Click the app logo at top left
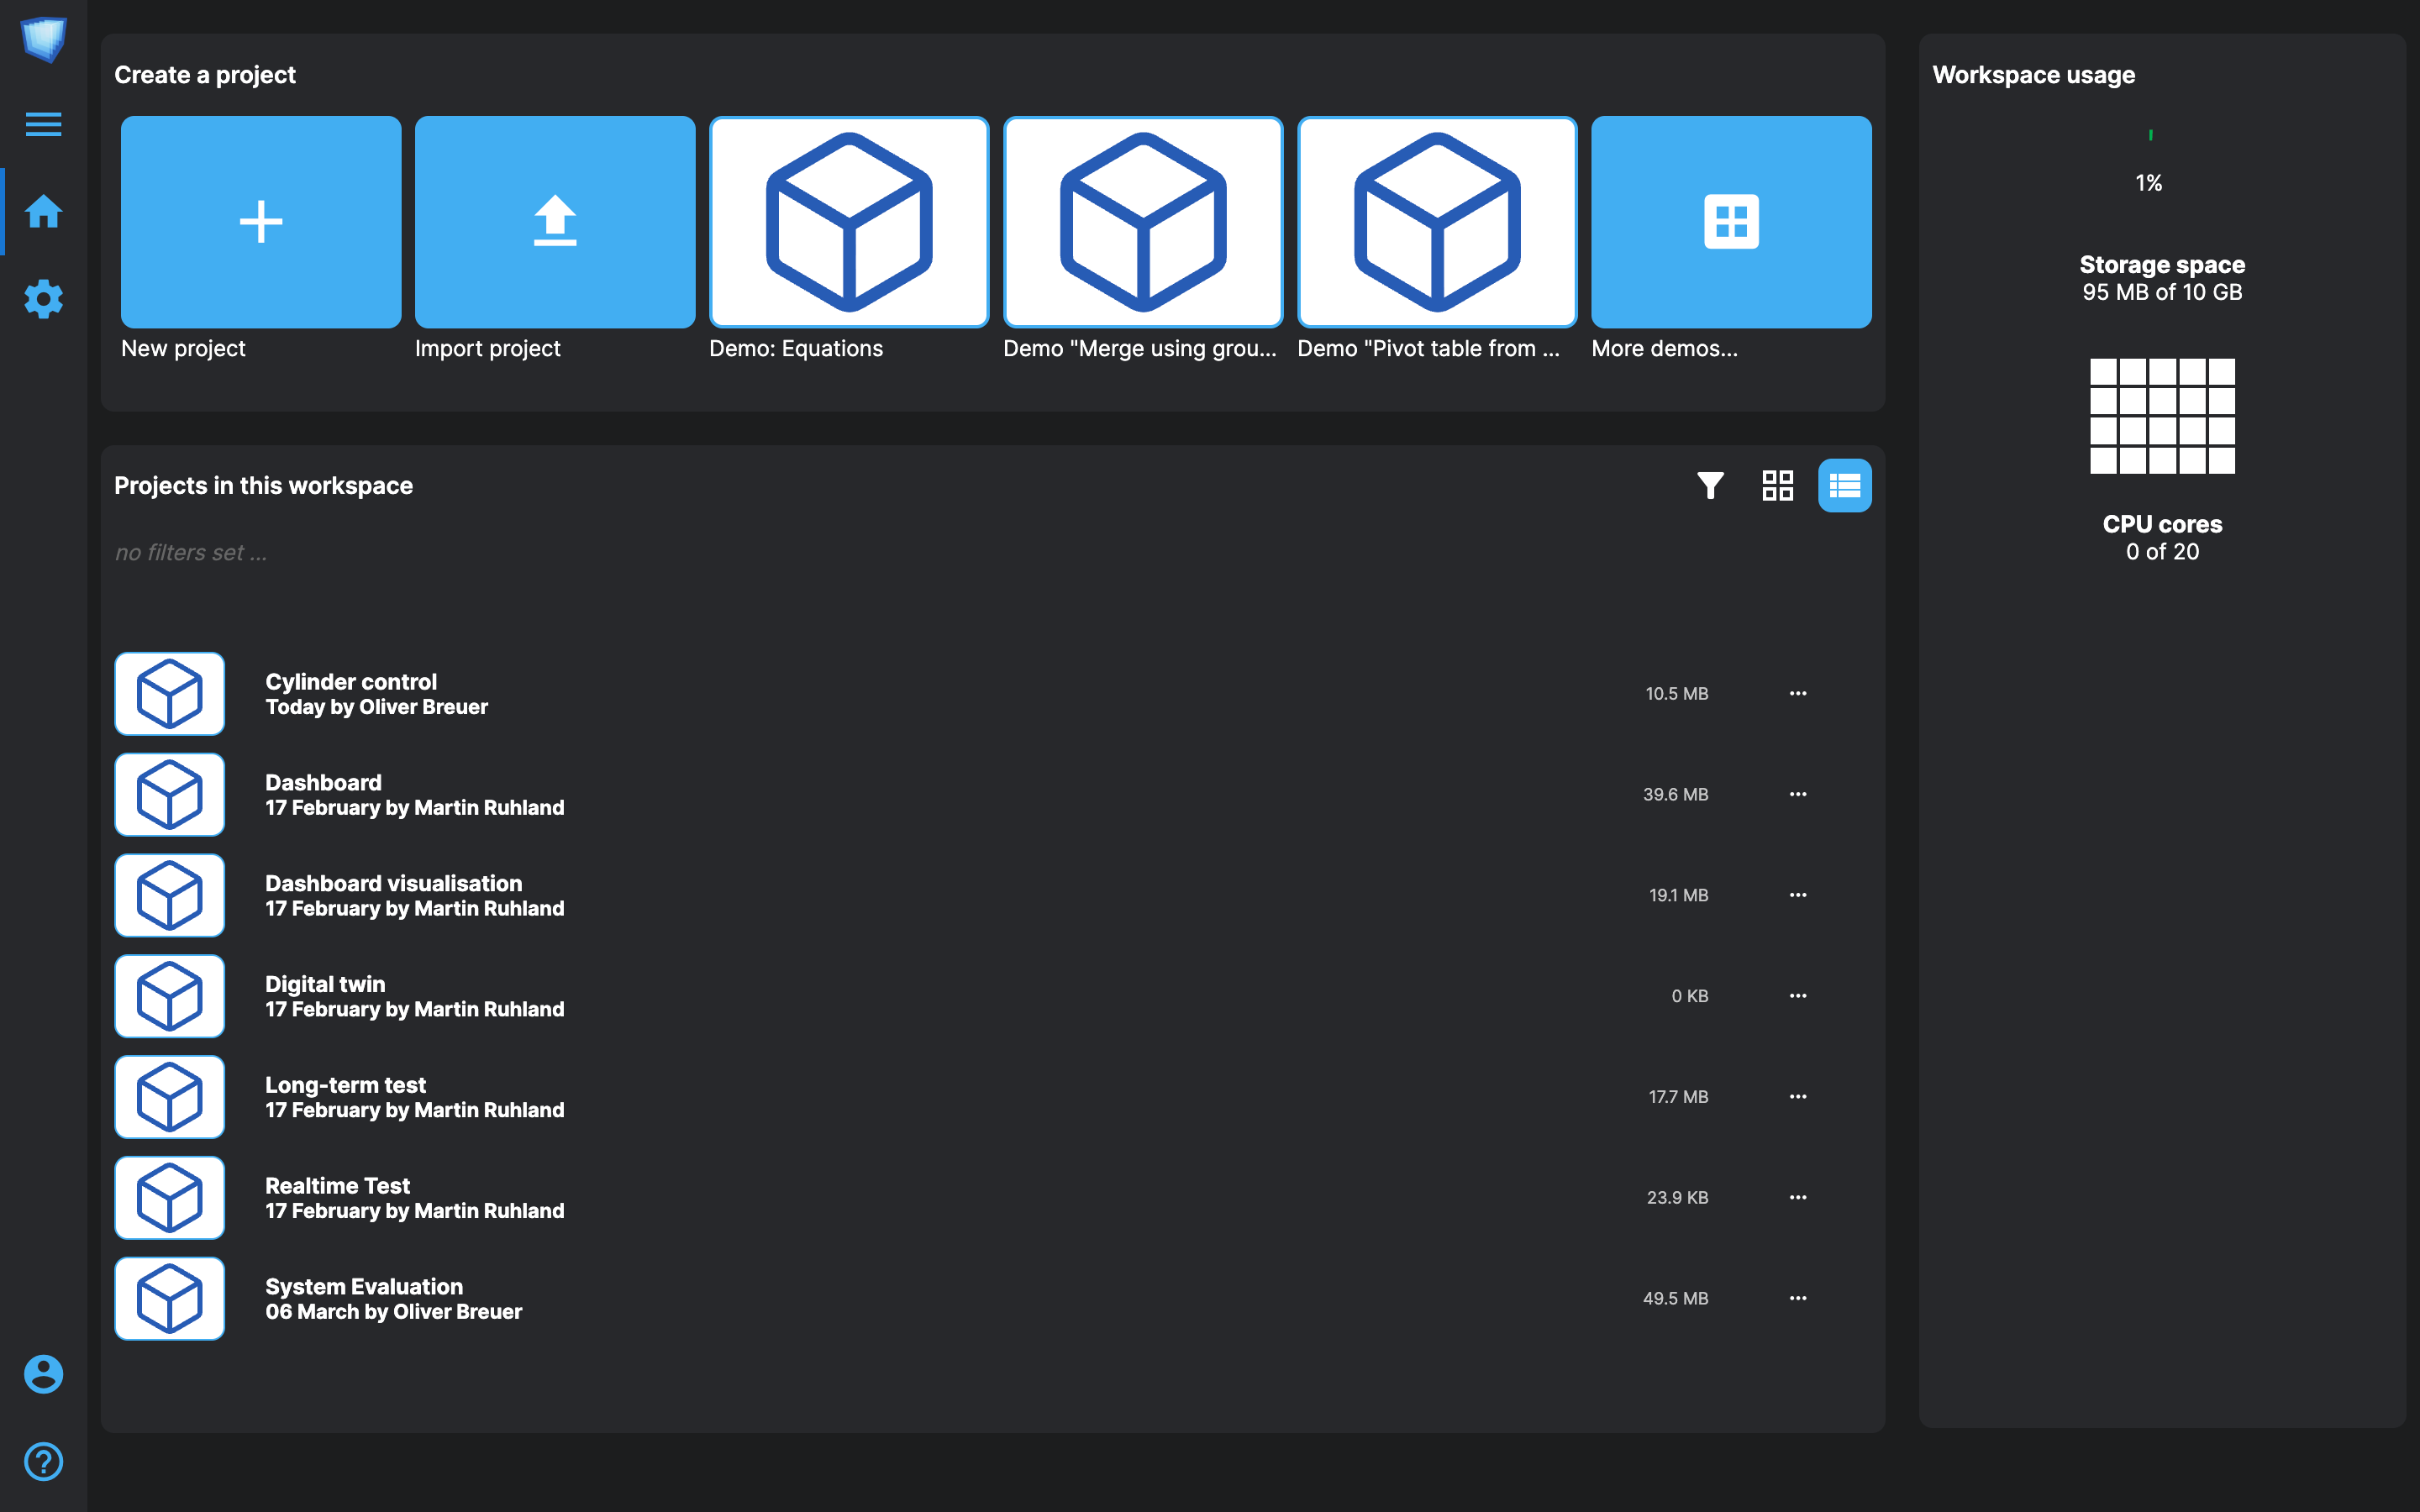The image size is (2420, 1512). click(43, 39)
